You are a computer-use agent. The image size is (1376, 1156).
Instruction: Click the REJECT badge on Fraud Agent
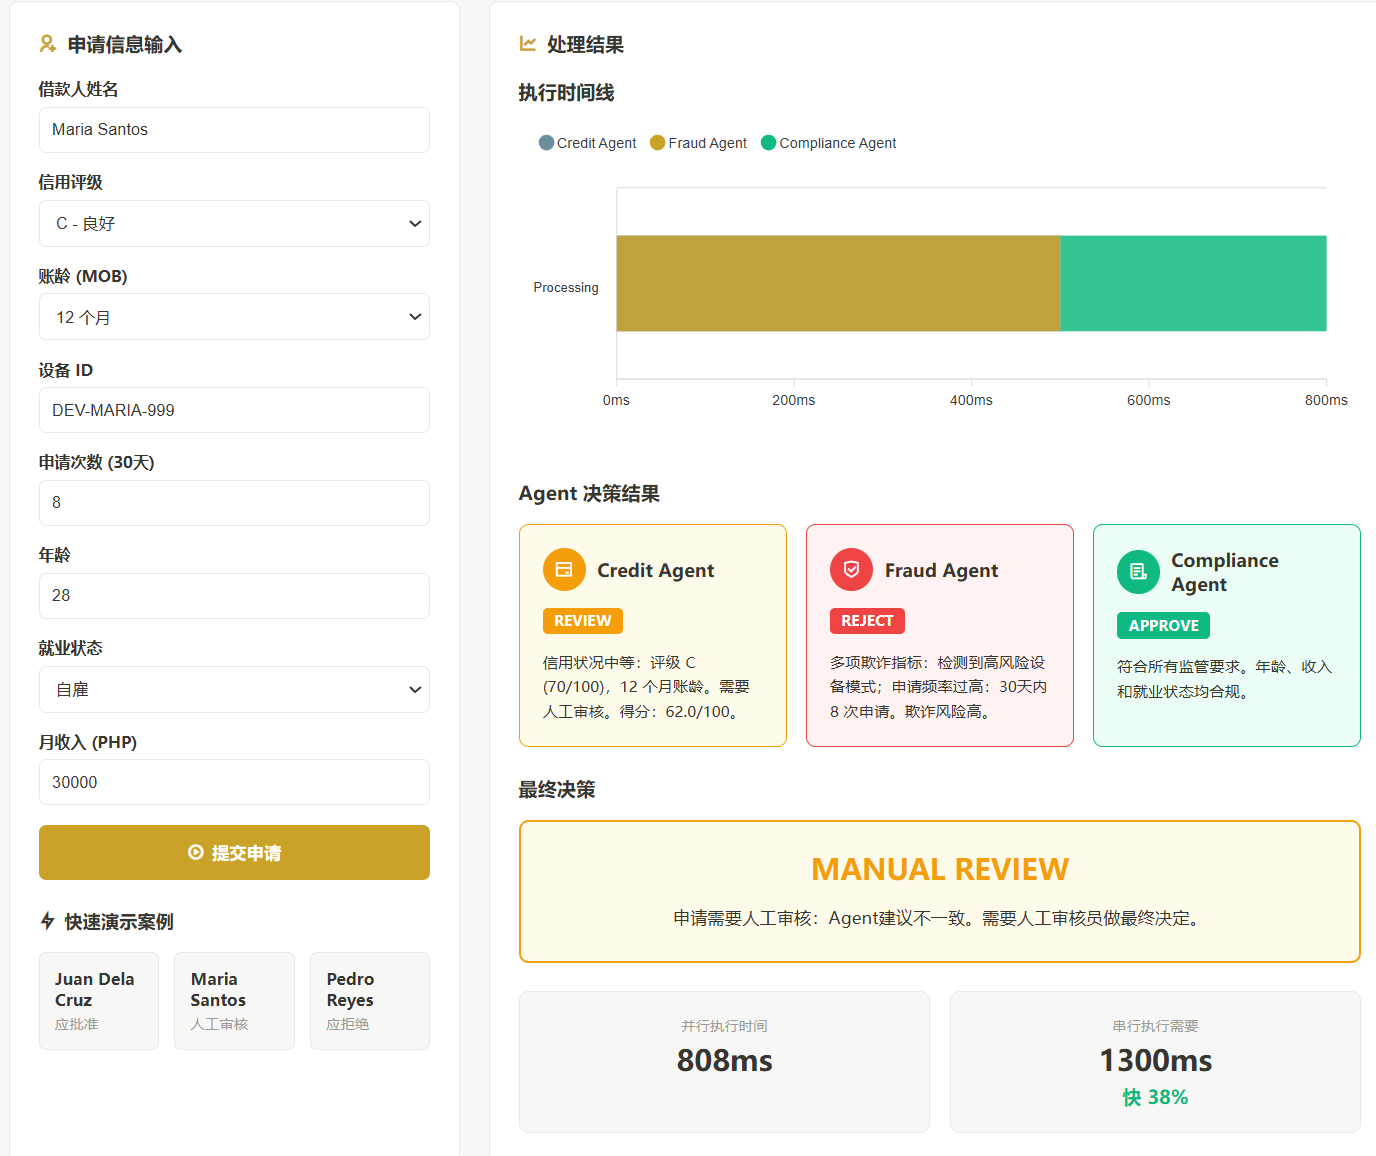click(x=867, y=621)
